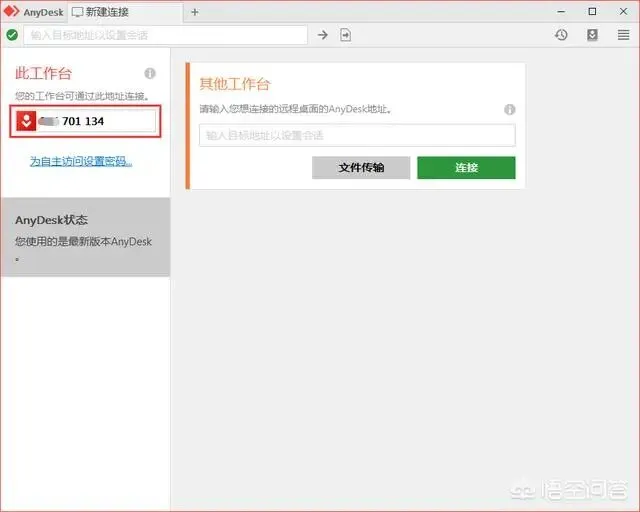
Task: Click the 其他工作台 heading
Action: [x=235, y=84]
